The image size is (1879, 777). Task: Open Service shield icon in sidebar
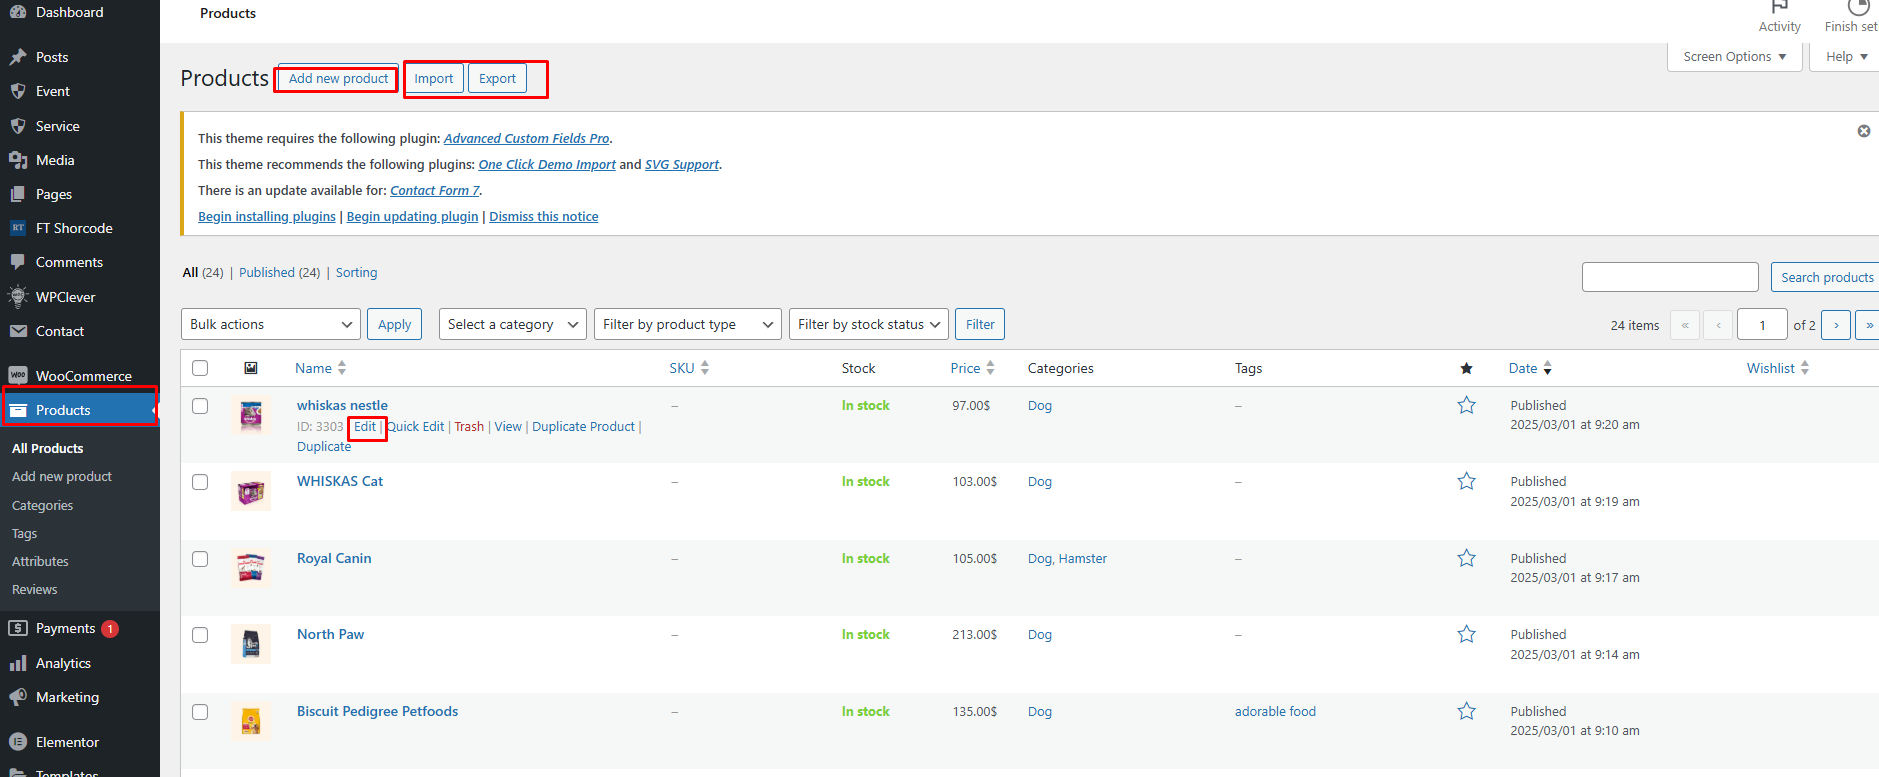tap(18, 126)
